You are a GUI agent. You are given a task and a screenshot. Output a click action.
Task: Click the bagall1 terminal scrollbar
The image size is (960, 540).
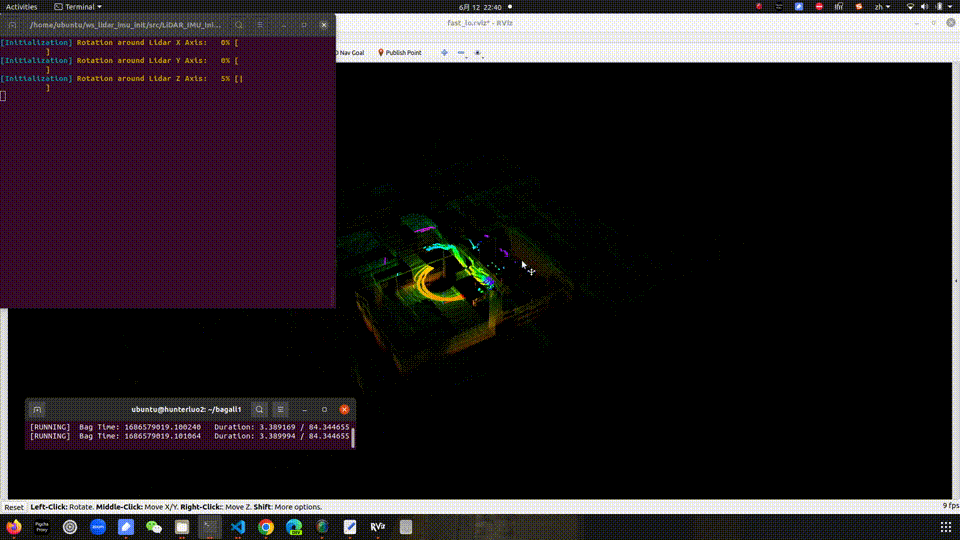click(353, 437)
